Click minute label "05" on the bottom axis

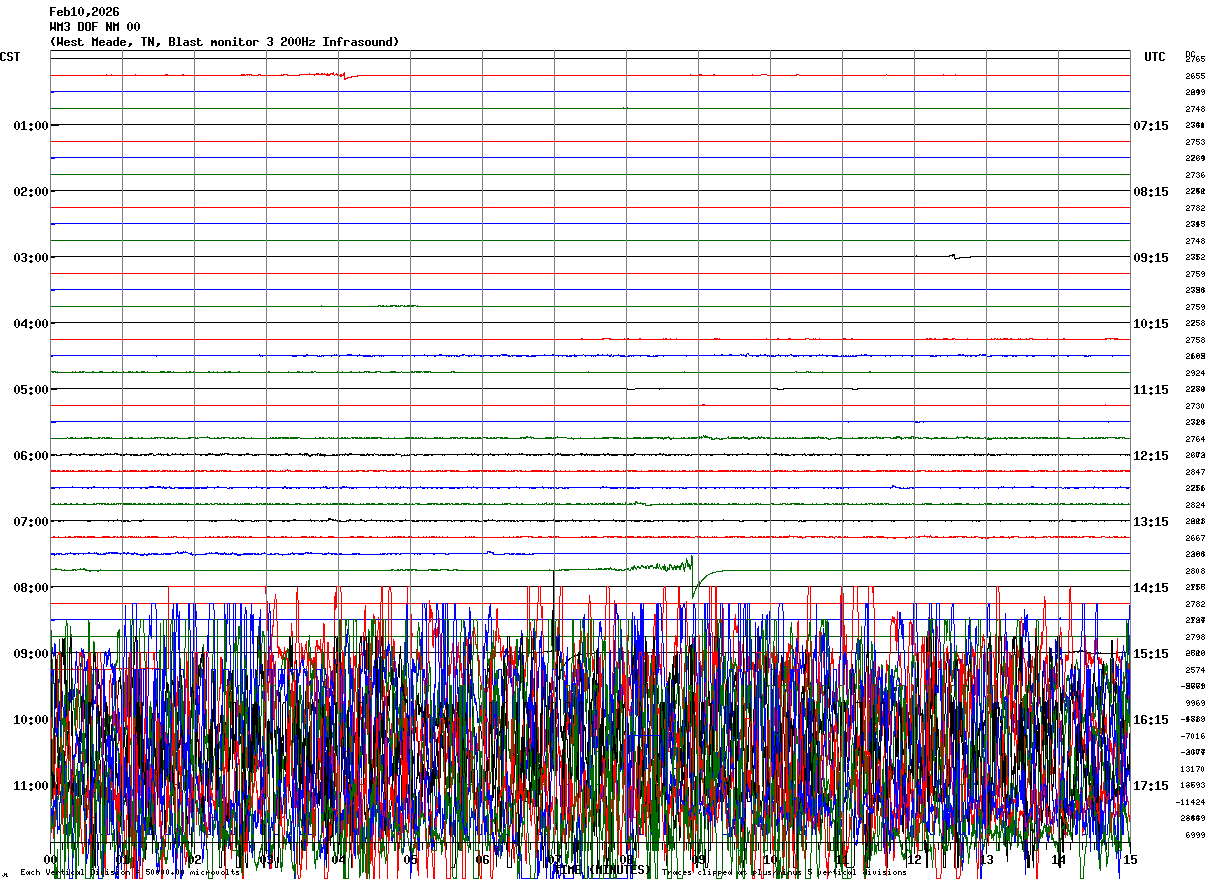(x=410, y=859)
